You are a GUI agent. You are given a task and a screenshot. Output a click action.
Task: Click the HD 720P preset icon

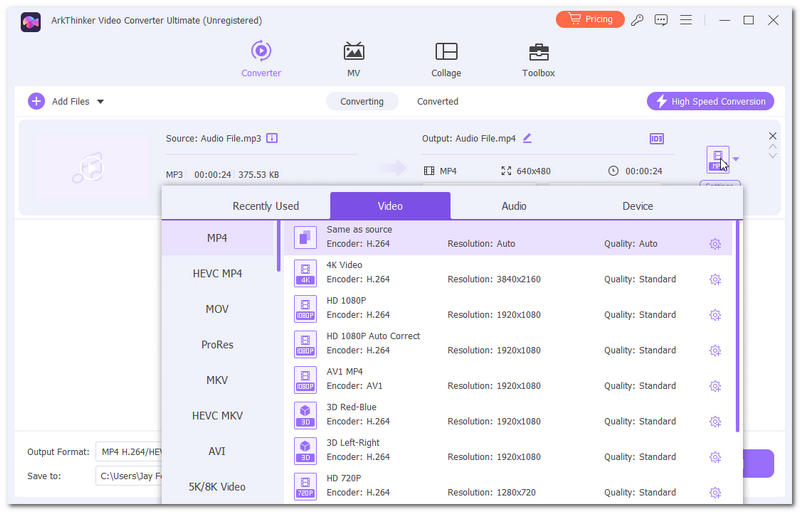[305, 486]
